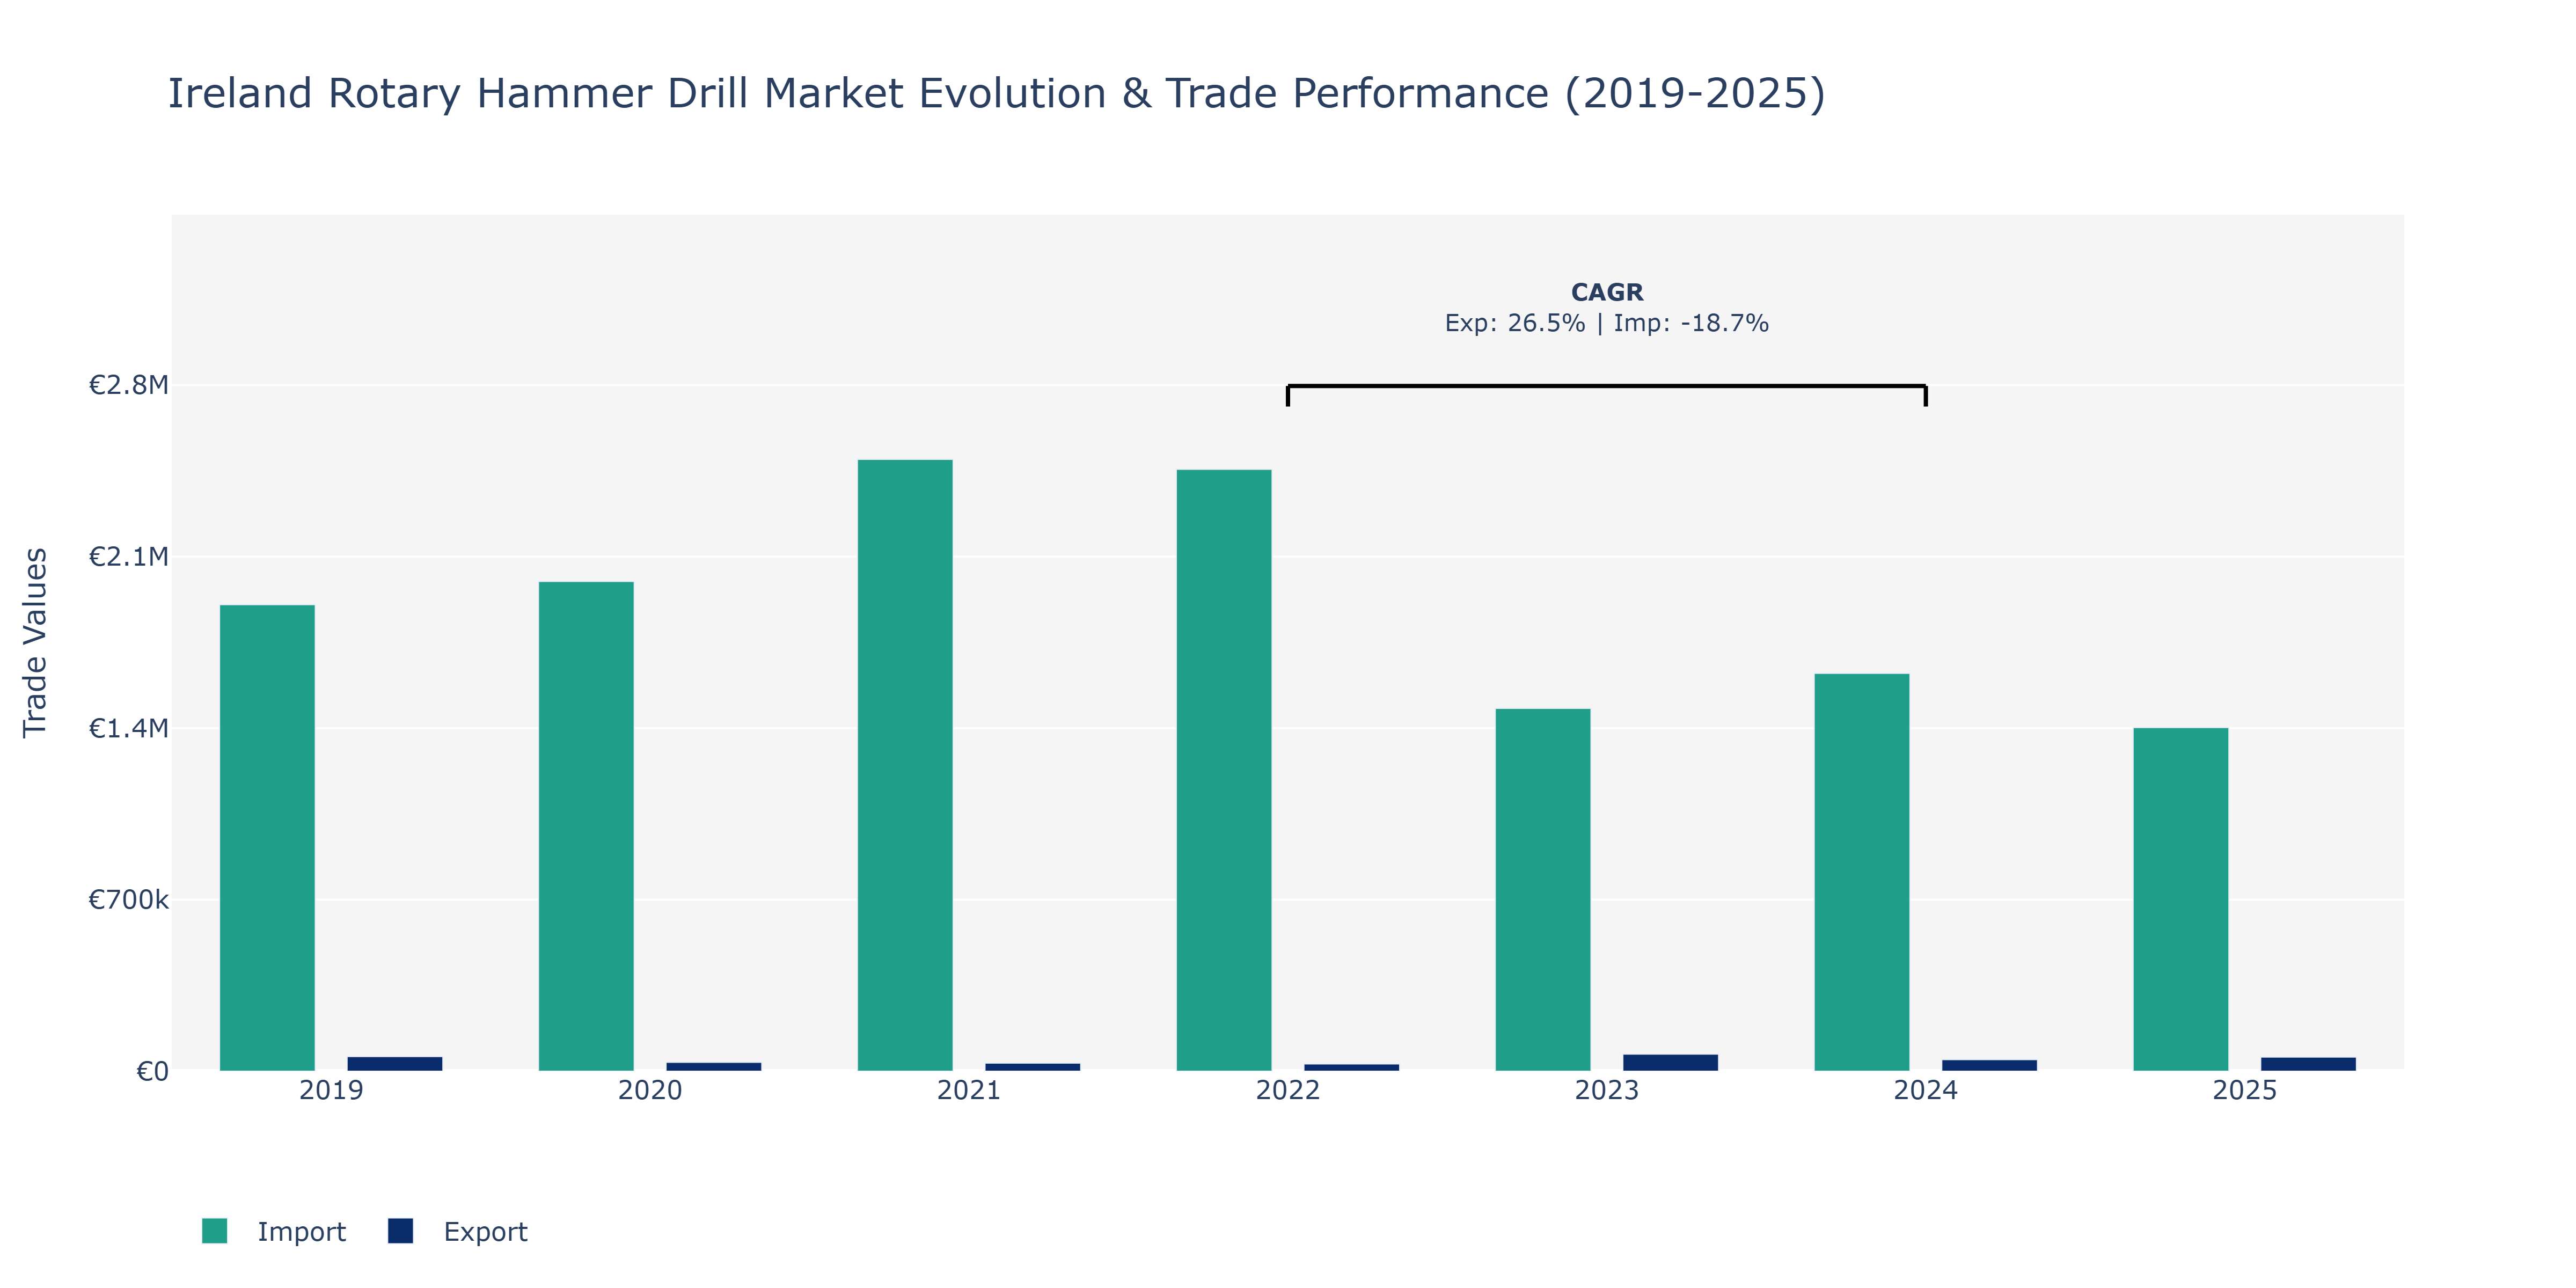This screenshot has height=1288, width=2576.
Task: Select the 2022 Export bar
Action: pos(1352,1068)
